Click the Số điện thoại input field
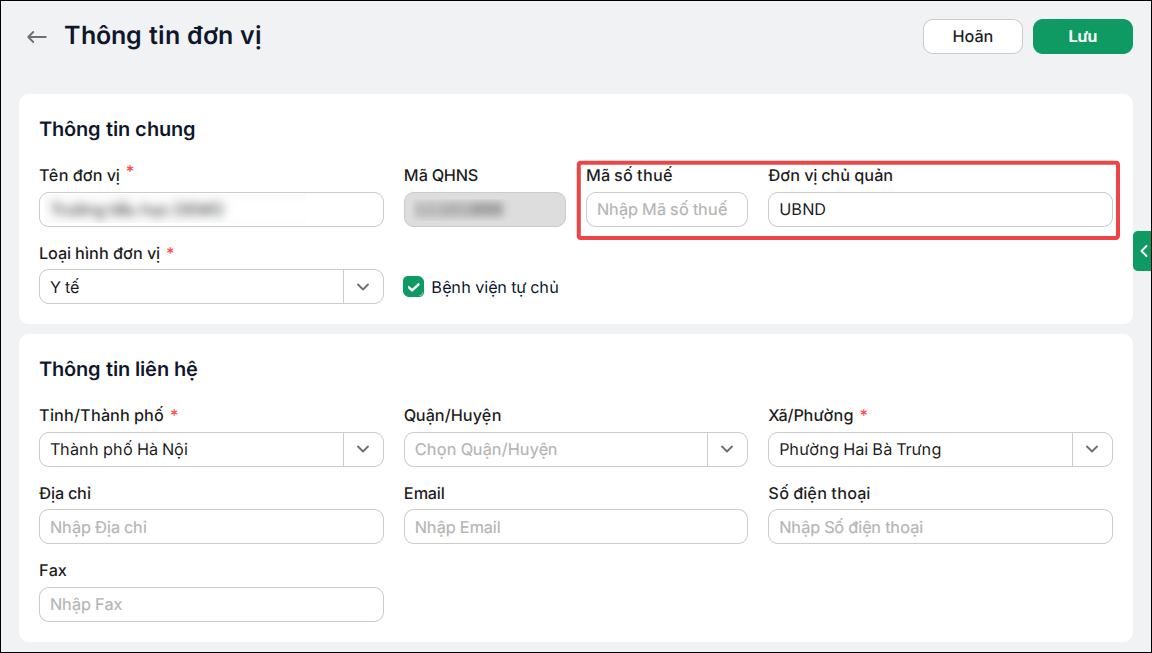This screenshot has width=1152, height=653. pos(940,527)
